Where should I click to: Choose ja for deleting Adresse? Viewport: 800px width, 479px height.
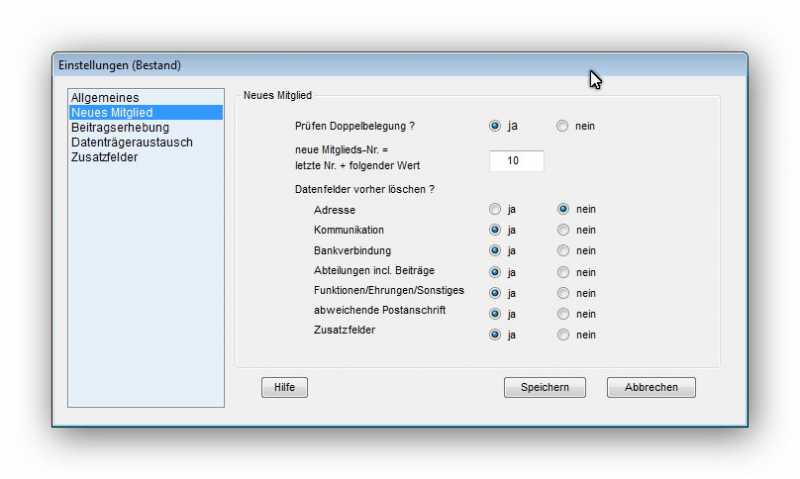495,210
